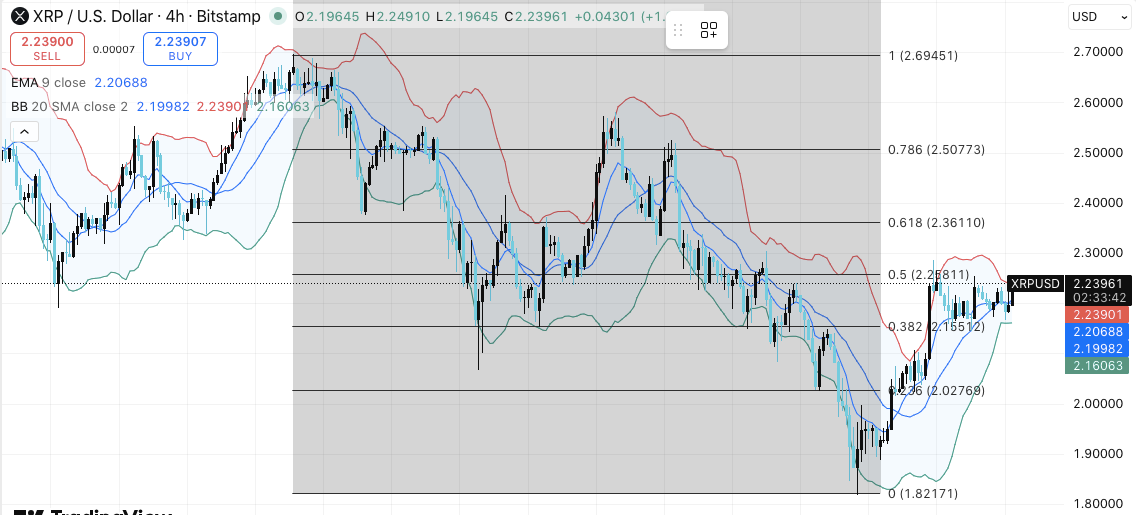Image resolution: width=1136 pixels, height=515 pixels.
Task: Click the 2.00000 price scale value
Action: pos(1097,404)
